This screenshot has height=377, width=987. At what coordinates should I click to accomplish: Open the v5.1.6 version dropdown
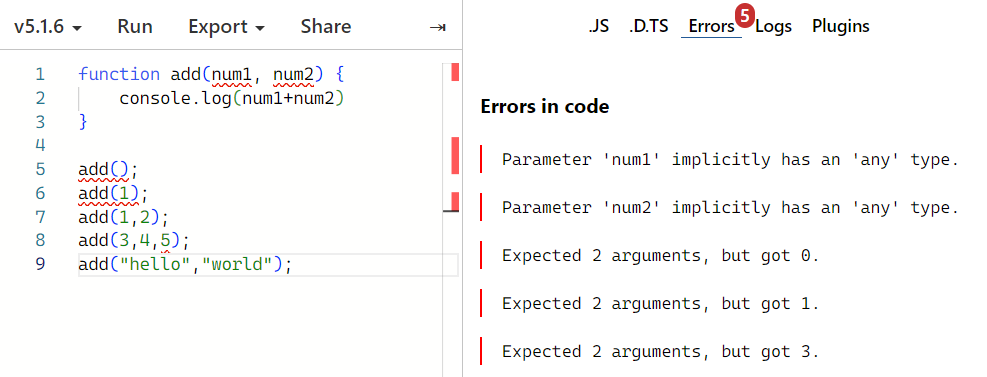pos(48,27)
